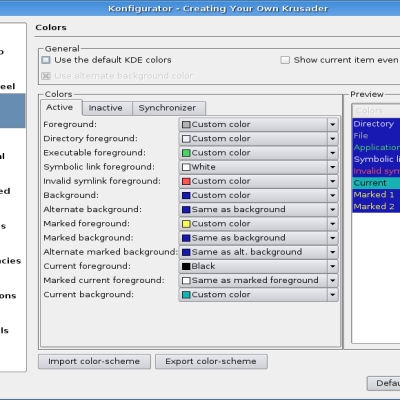
Task: Expand the Background color dropdown arrow
Action: [x=332, y=195]
